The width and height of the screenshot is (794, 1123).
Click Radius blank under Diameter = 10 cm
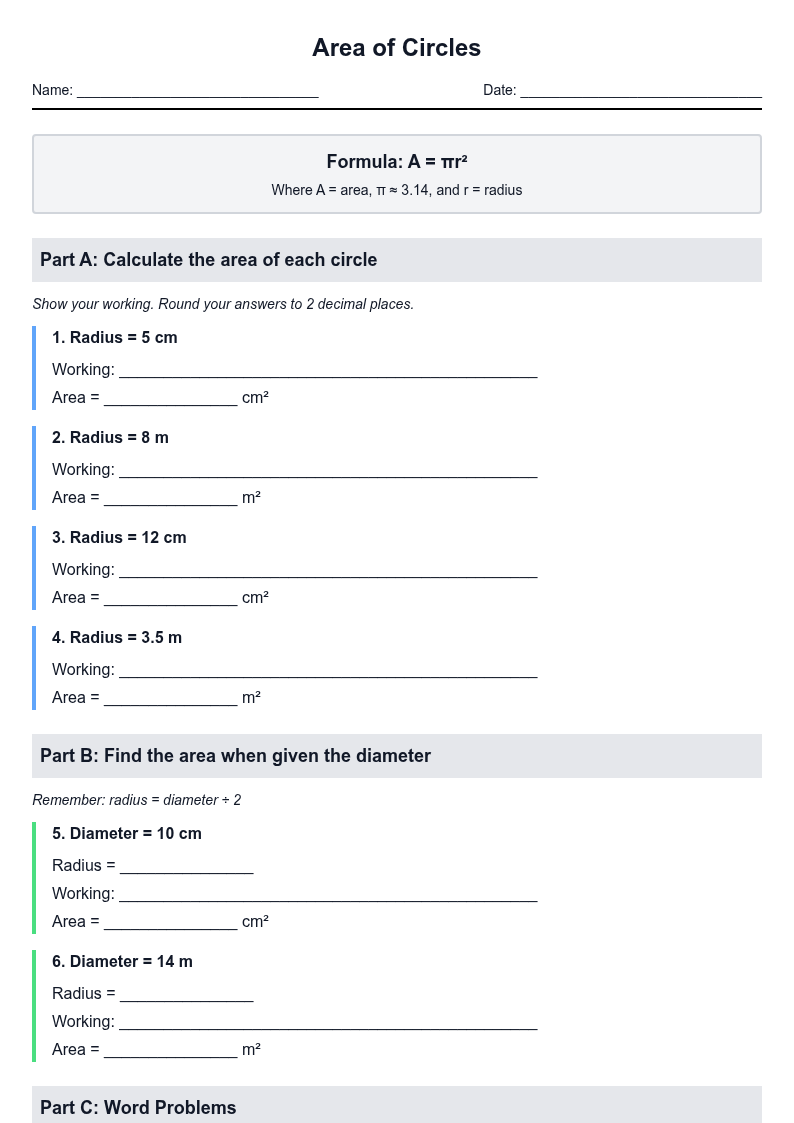187,866
